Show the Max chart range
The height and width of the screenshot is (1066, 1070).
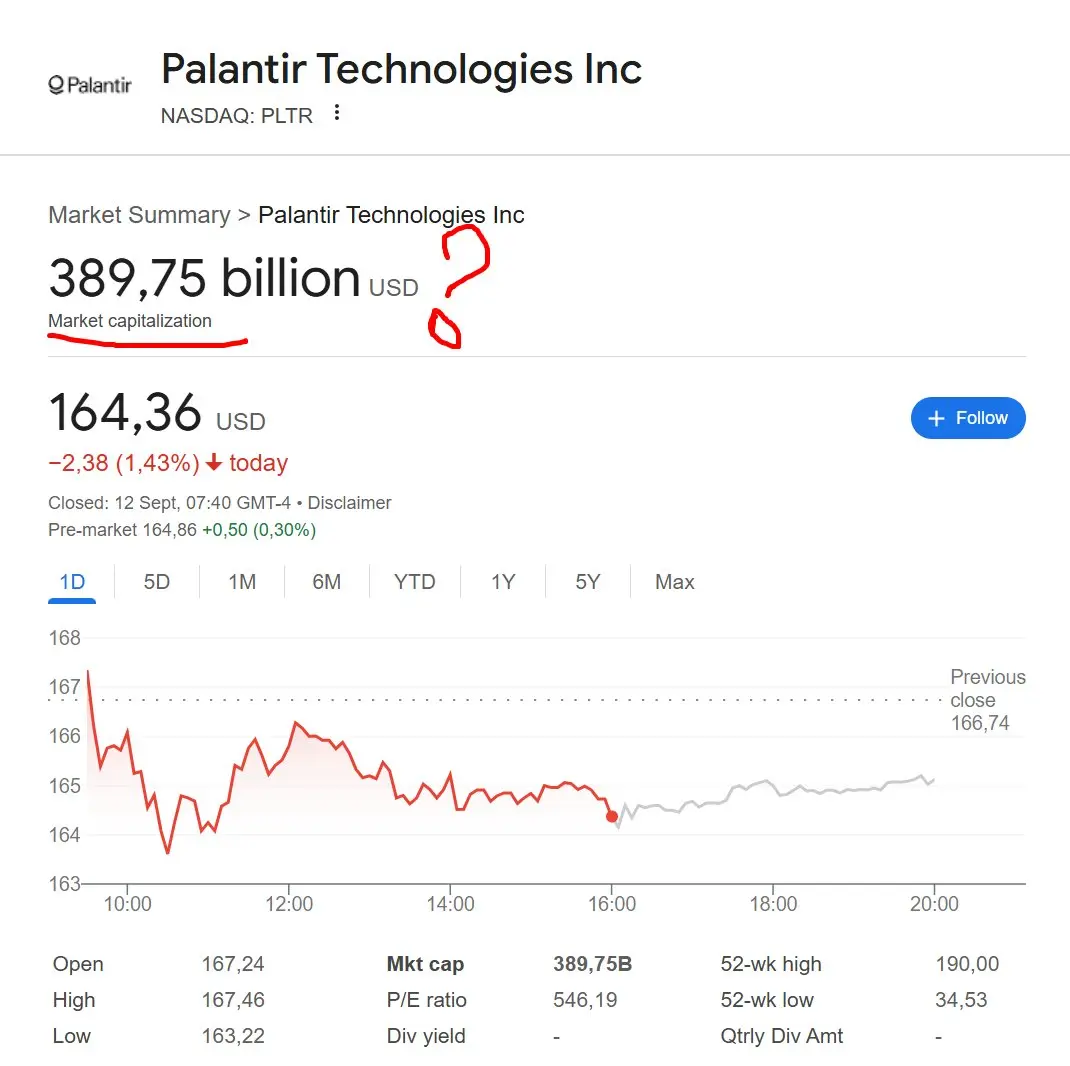(674, 582)
